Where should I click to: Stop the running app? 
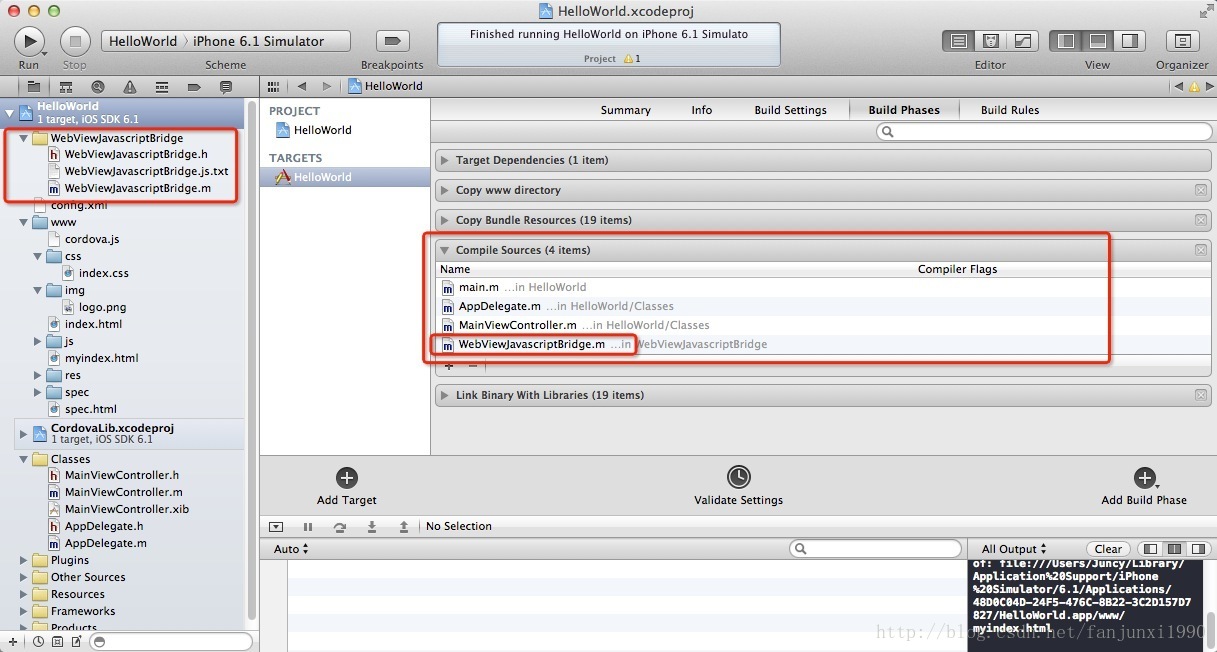pos(75,41)
